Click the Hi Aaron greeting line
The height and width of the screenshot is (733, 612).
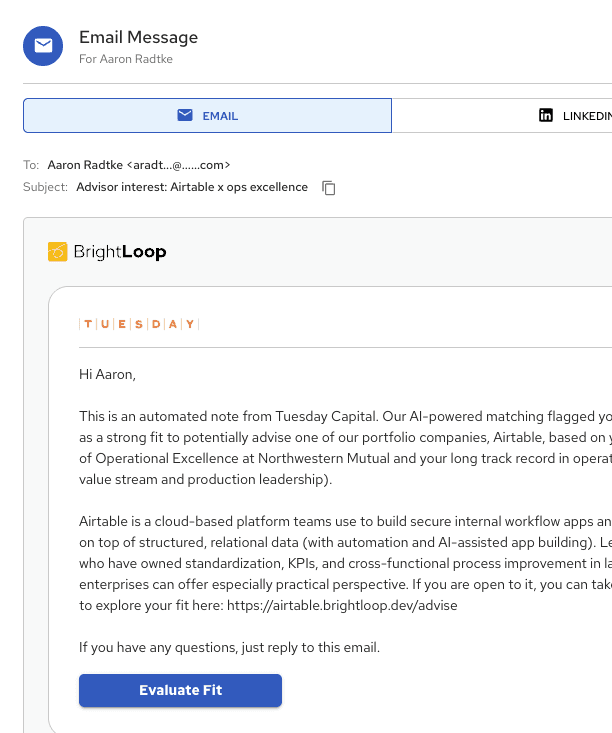tap(107, 374)
